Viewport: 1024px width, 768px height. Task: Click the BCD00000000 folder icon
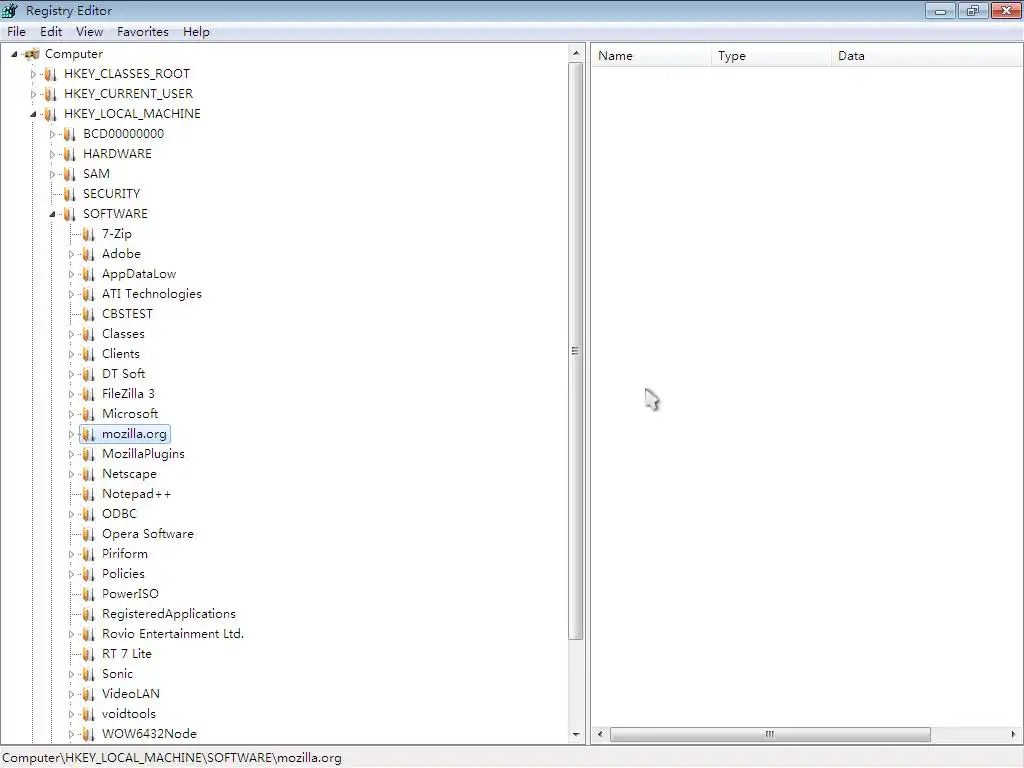pyautogui.click(x=70, y=135)
